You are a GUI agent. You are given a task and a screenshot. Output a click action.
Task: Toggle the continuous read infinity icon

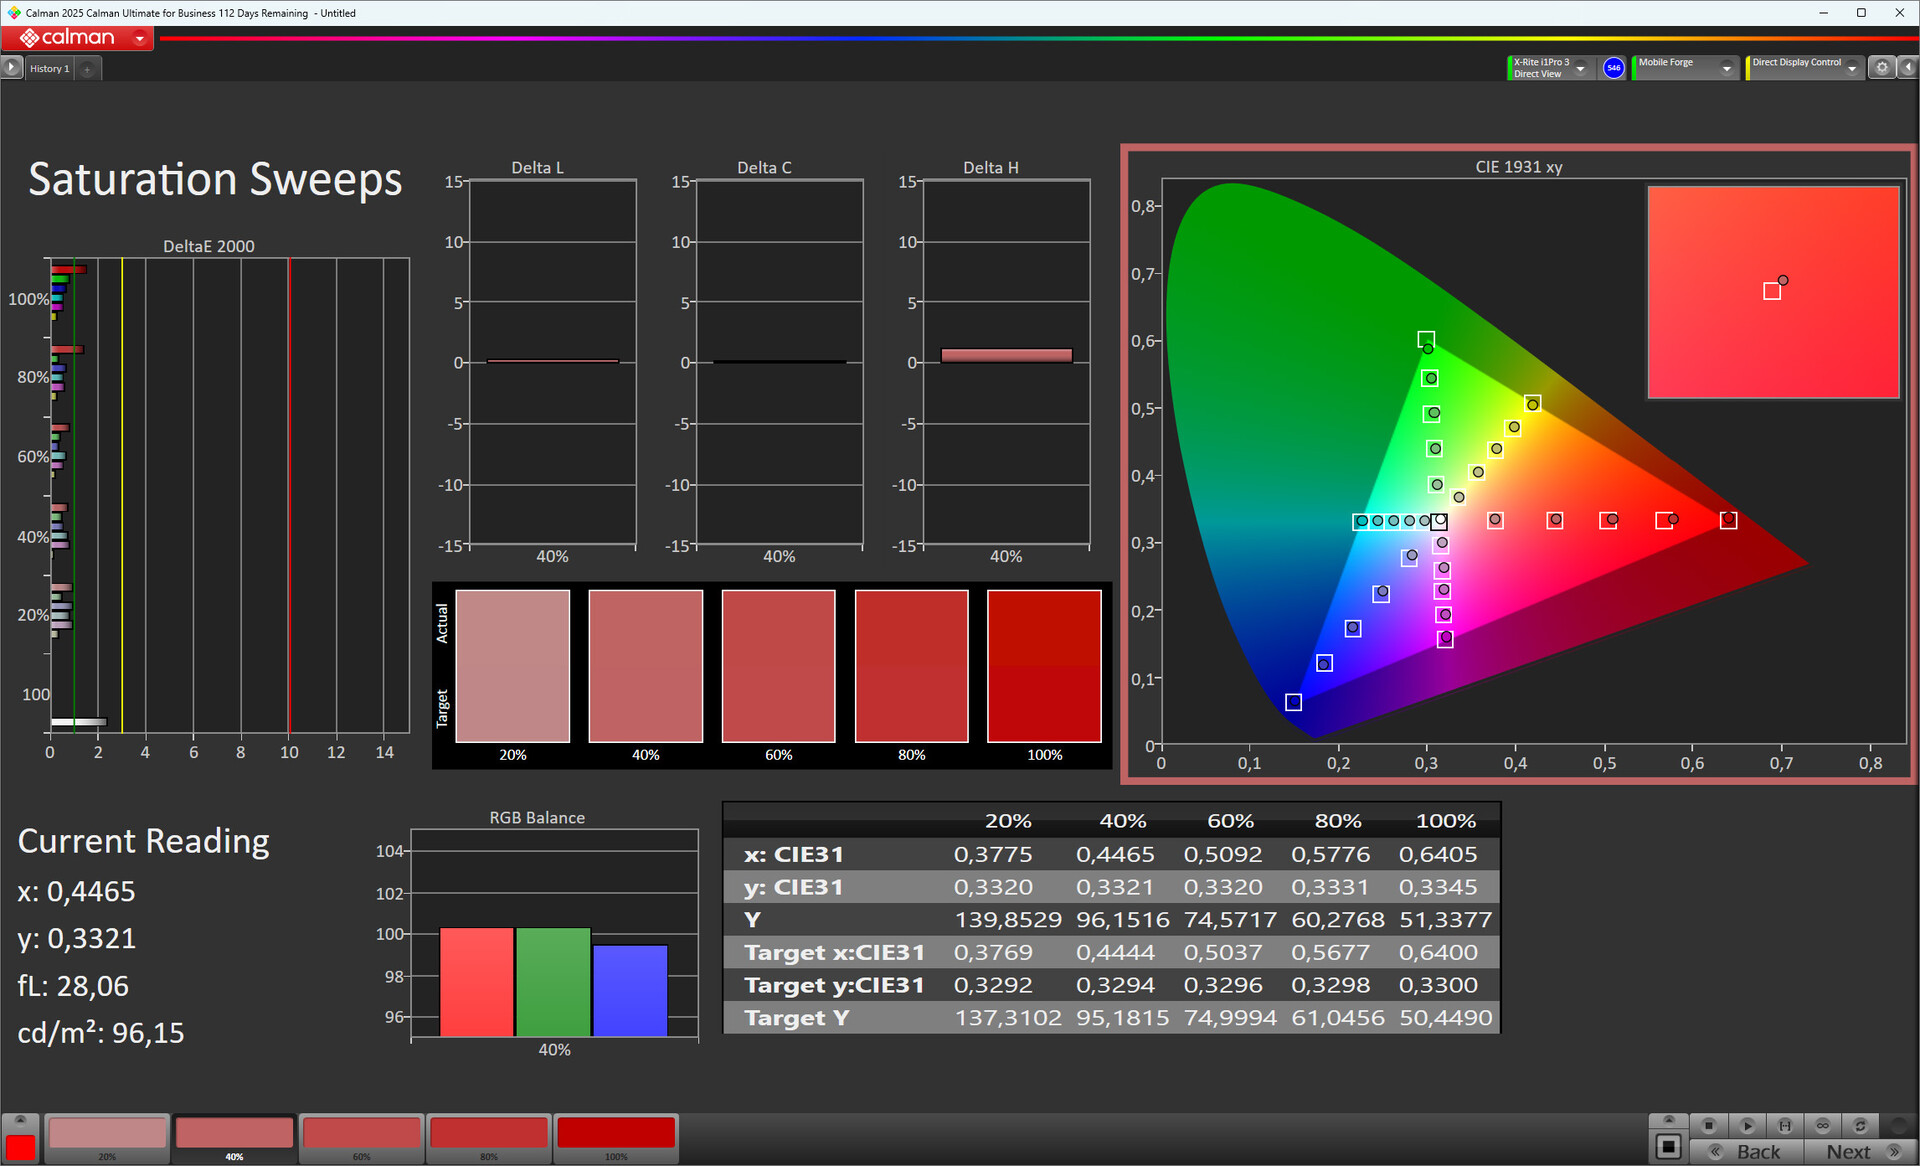1823,1125
